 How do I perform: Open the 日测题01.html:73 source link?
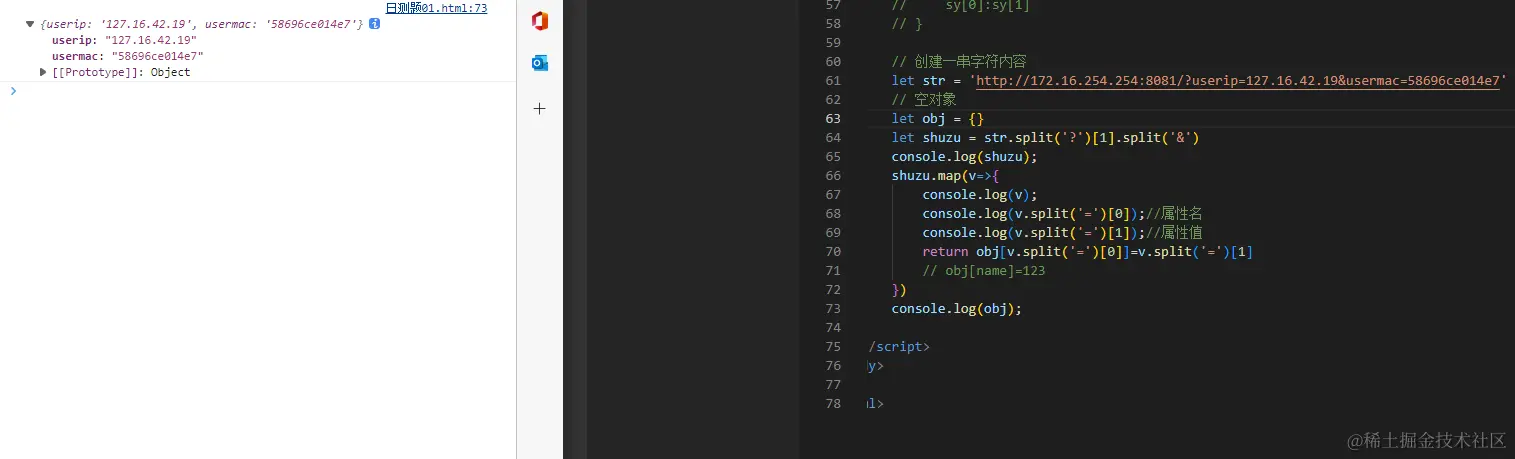(436, 8)
